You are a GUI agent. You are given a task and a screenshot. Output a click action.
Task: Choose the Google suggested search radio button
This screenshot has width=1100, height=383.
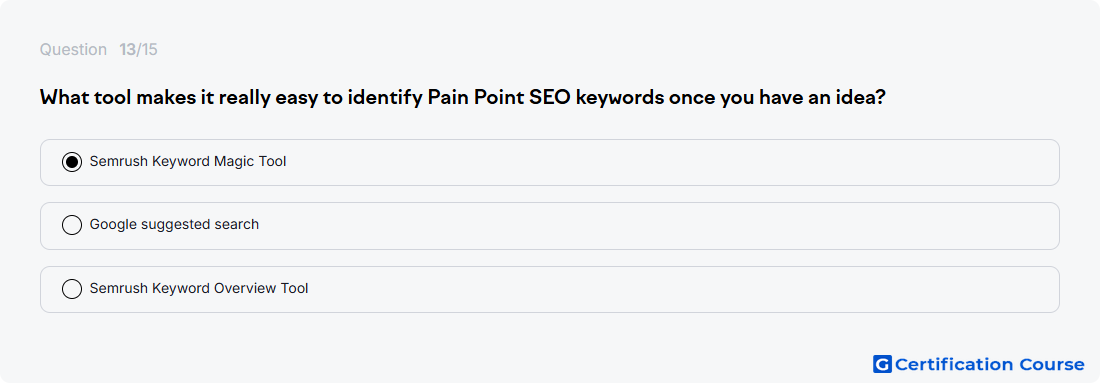tap(72, 225)
